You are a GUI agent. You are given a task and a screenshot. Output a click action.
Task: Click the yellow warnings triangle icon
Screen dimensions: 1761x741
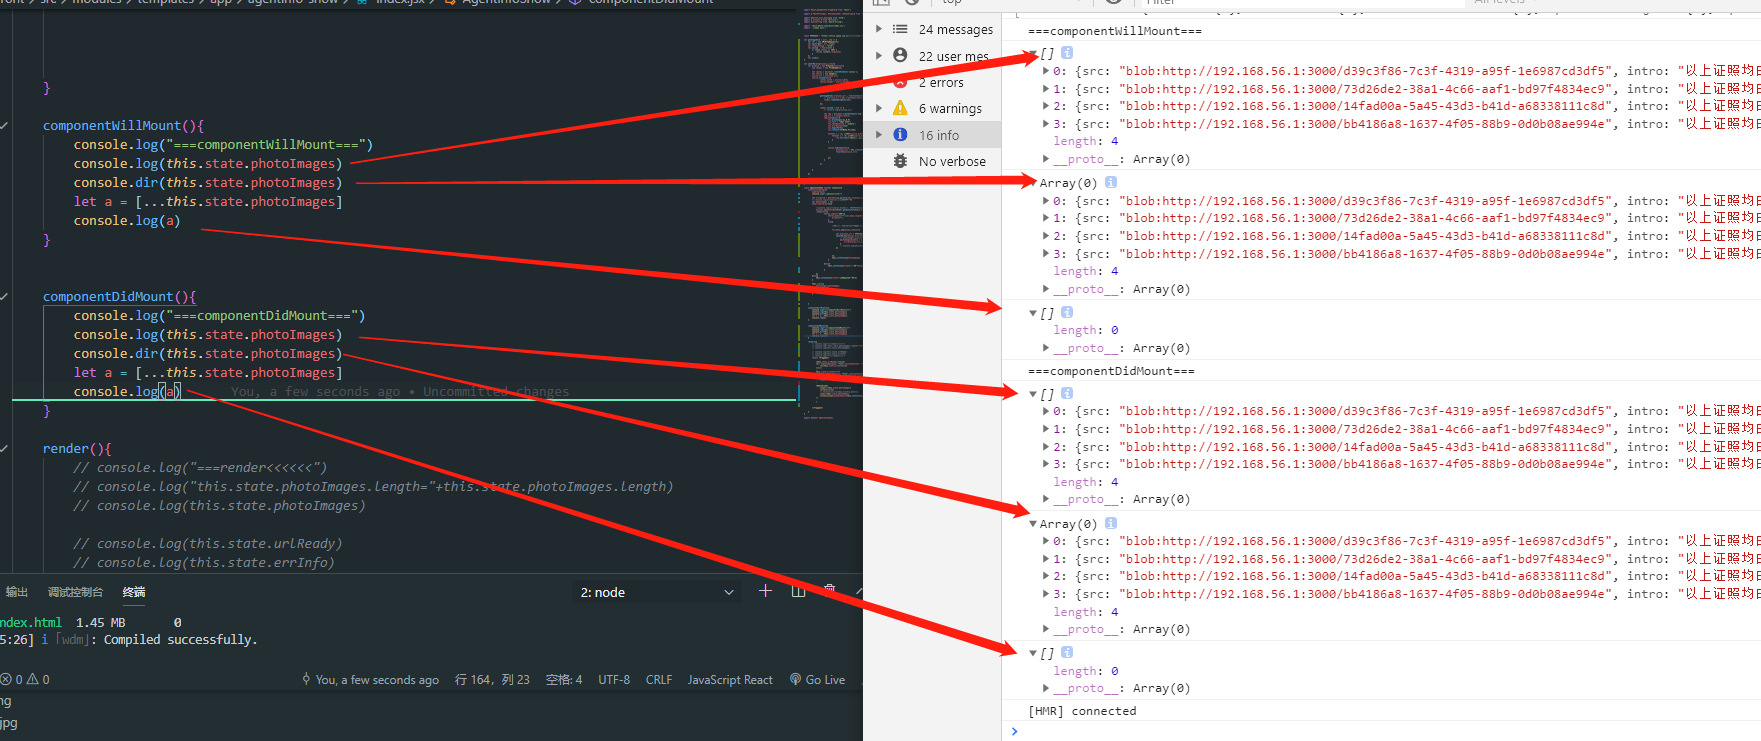pyautogui.click(x=900, y=108)
